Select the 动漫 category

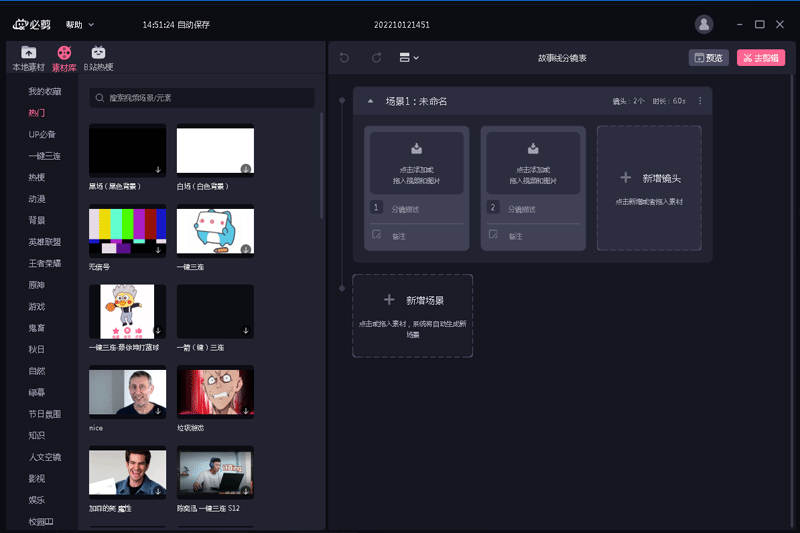tap(37, 198)
